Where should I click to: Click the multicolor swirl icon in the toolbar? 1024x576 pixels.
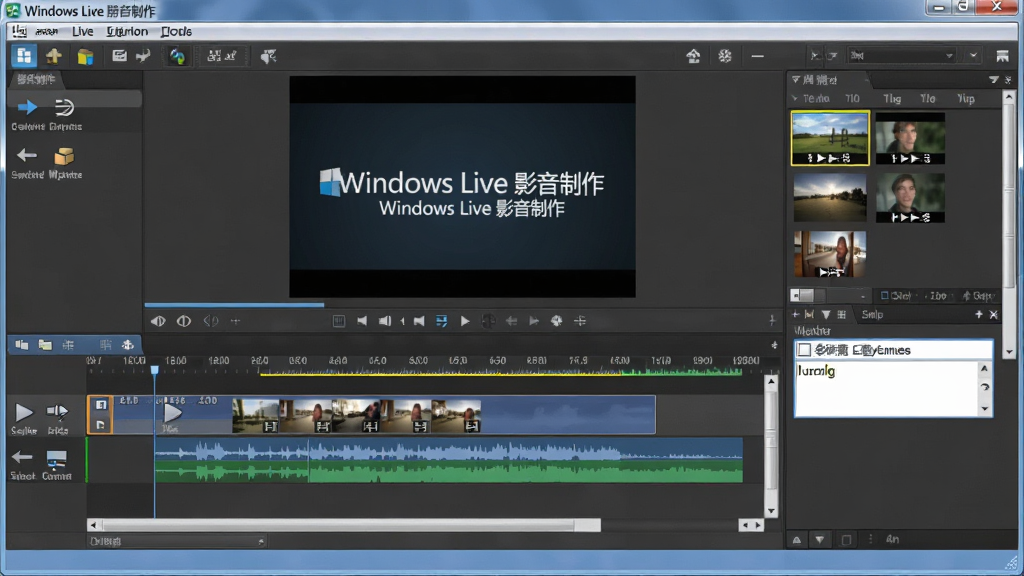[x=177, y=57]
